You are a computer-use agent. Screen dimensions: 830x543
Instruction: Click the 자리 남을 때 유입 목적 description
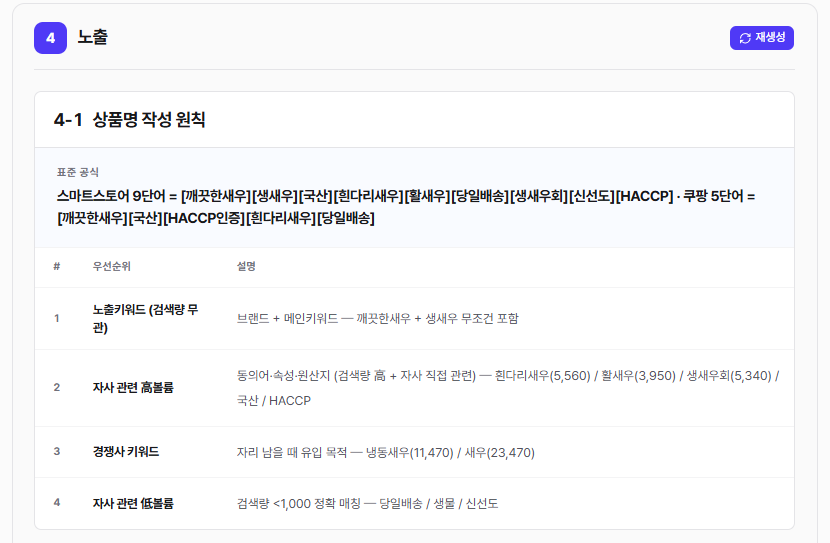(x=385, y=452)
